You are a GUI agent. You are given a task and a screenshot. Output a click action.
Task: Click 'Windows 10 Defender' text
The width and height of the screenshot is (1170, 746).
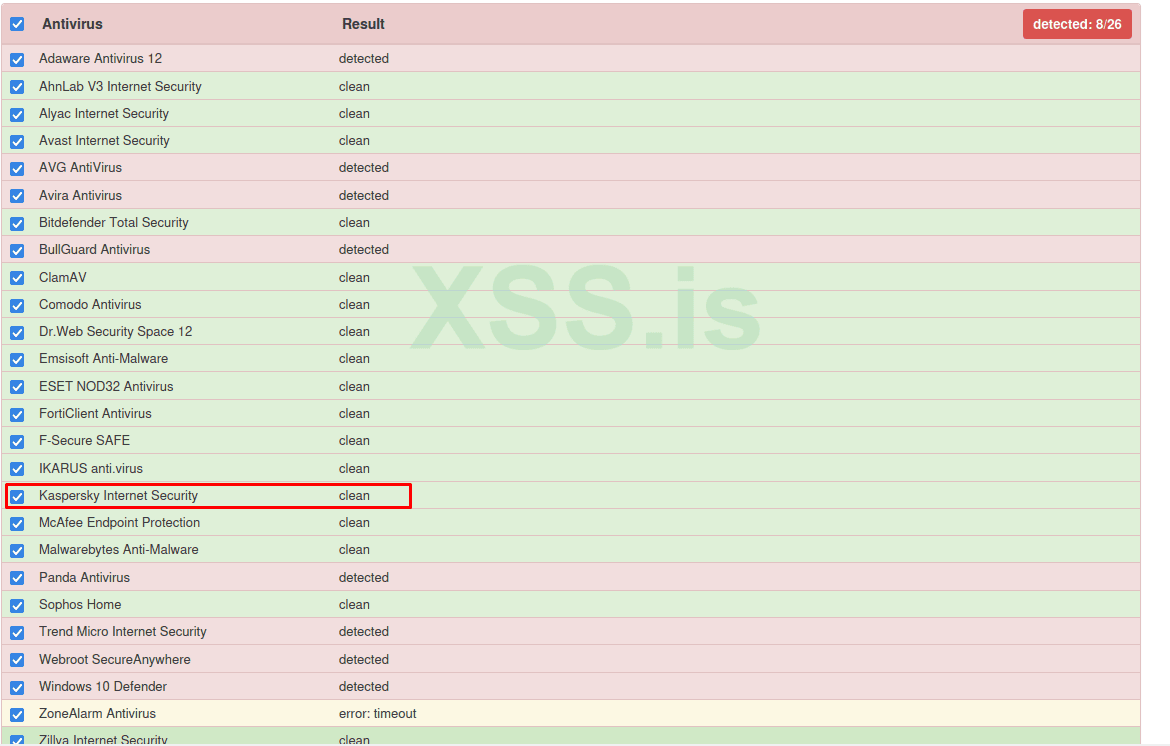tap(103, 686)
